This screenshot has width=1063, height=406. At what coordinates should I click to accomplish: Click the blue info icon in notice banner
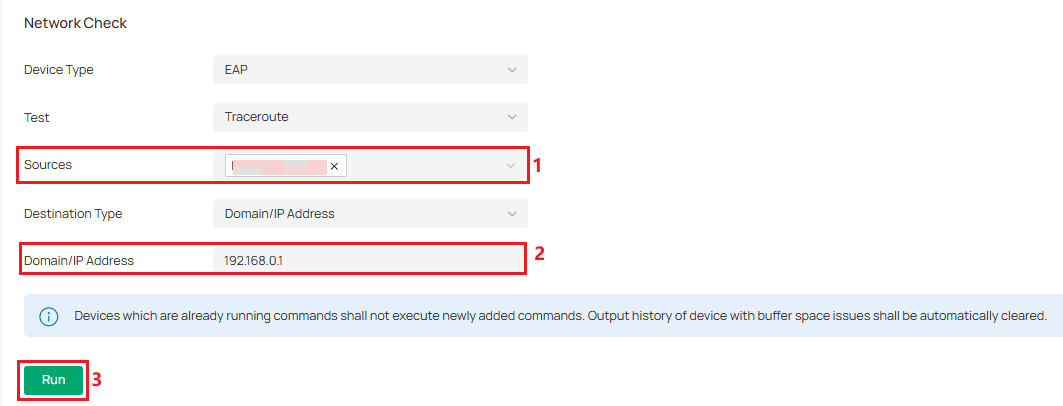click(x=48, y=316)
